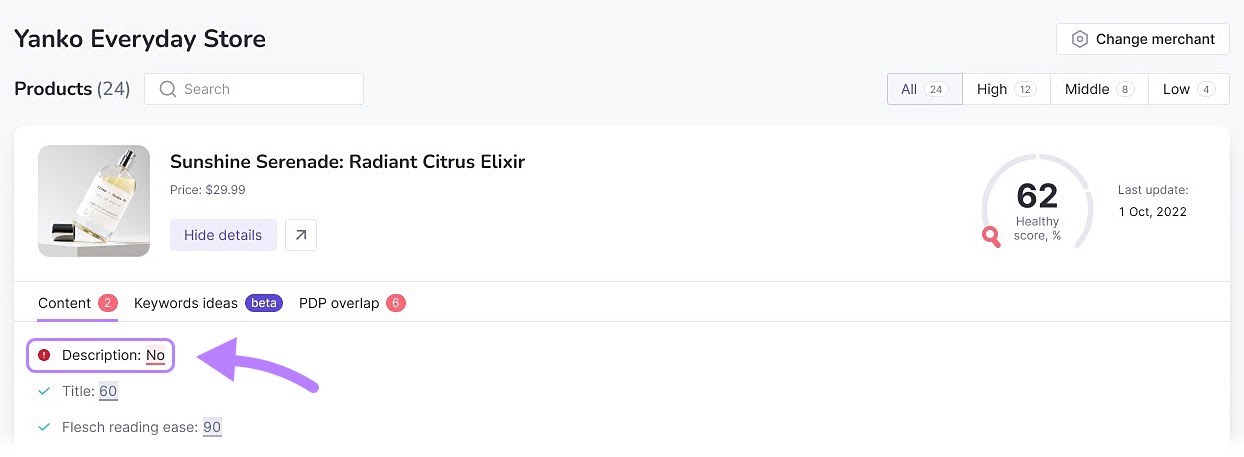Filter products by All
Viewport: 1244px width, 457px height.
(x=924, y=89)
